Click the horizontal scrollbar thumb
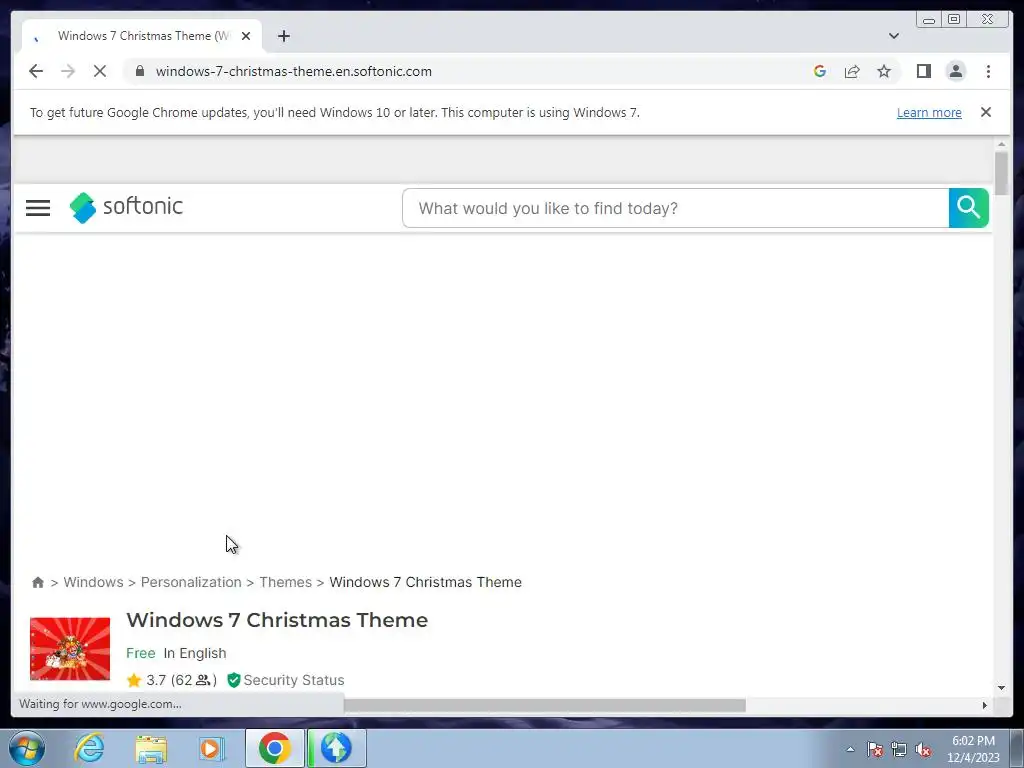Viewport: 1024px width, 768px height. [545, 705]
